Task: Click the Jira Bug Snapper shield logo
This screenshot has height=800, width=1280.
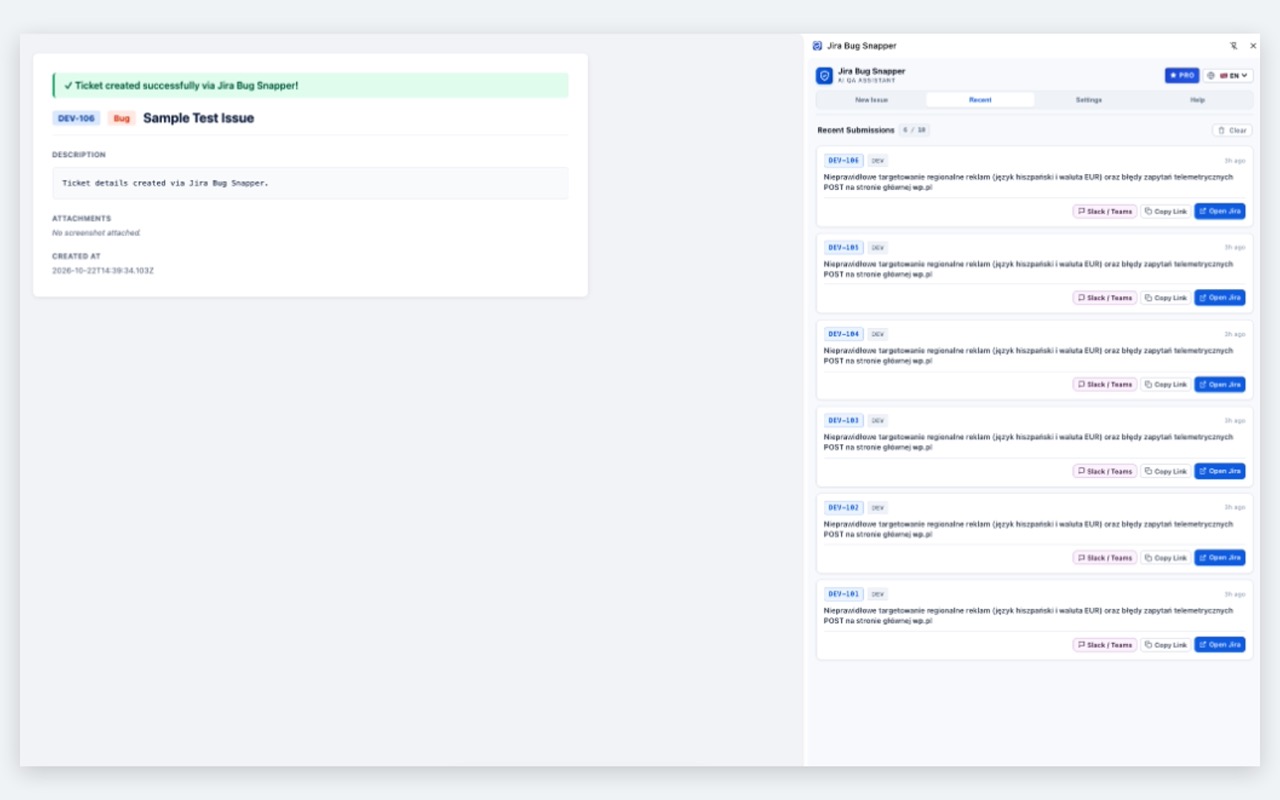Action: [824, 75]
